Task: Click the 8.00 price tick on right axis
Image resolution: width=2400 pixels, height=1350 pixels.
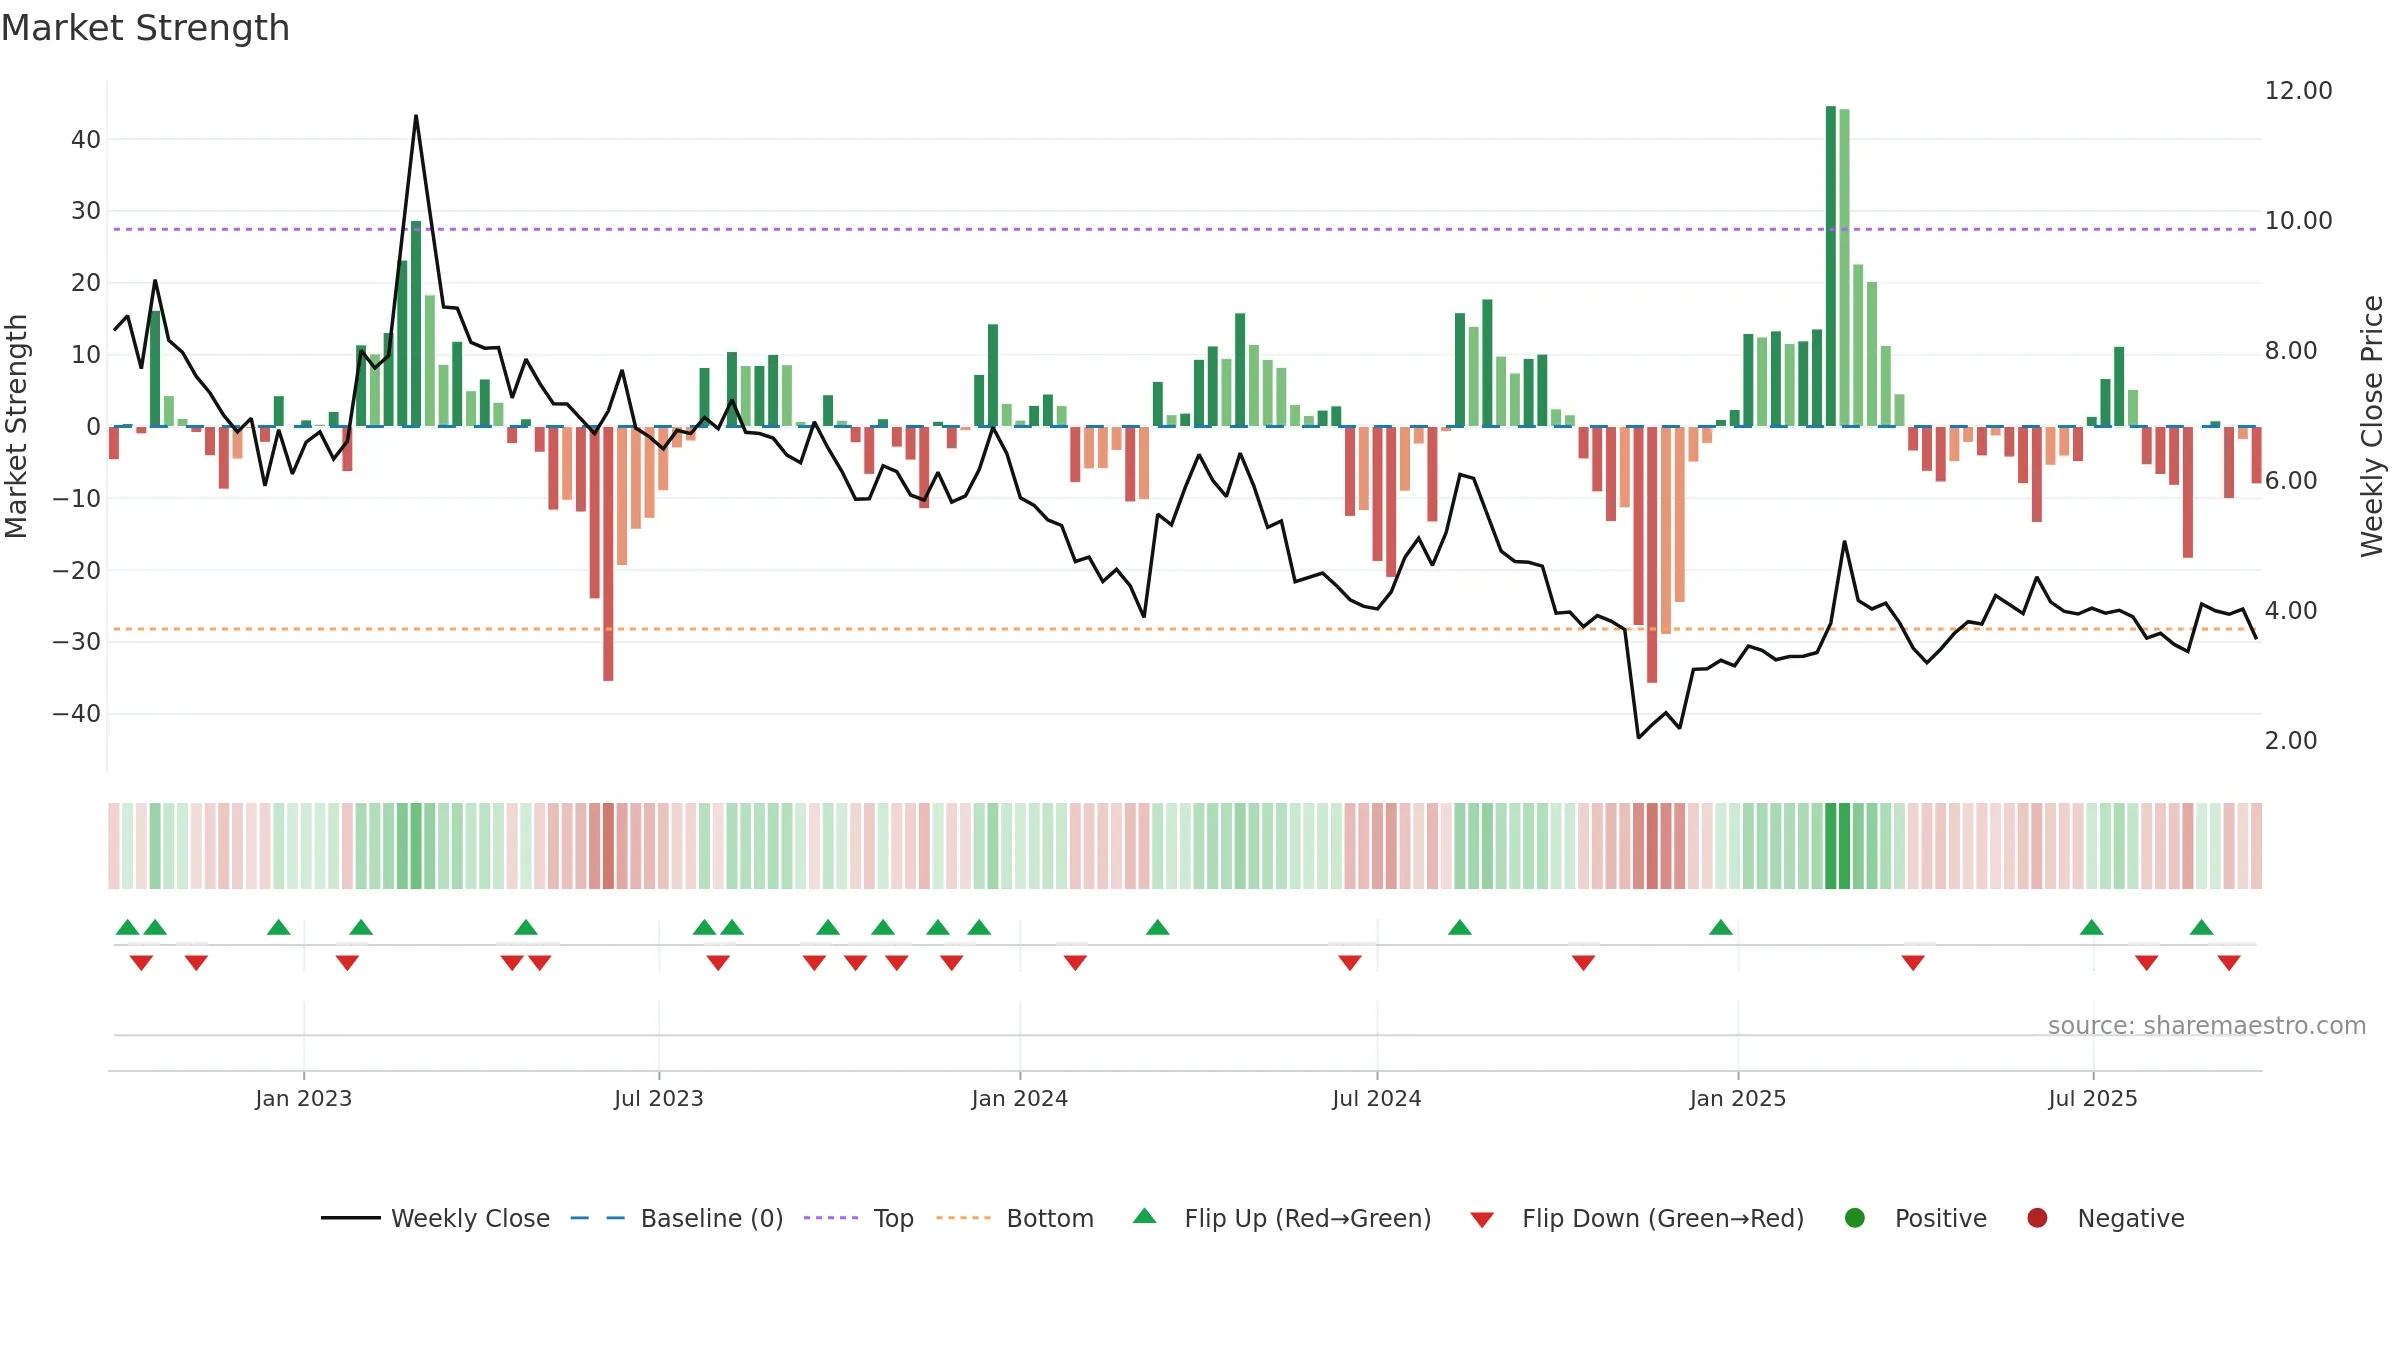Action: (x=2290, y=350)
